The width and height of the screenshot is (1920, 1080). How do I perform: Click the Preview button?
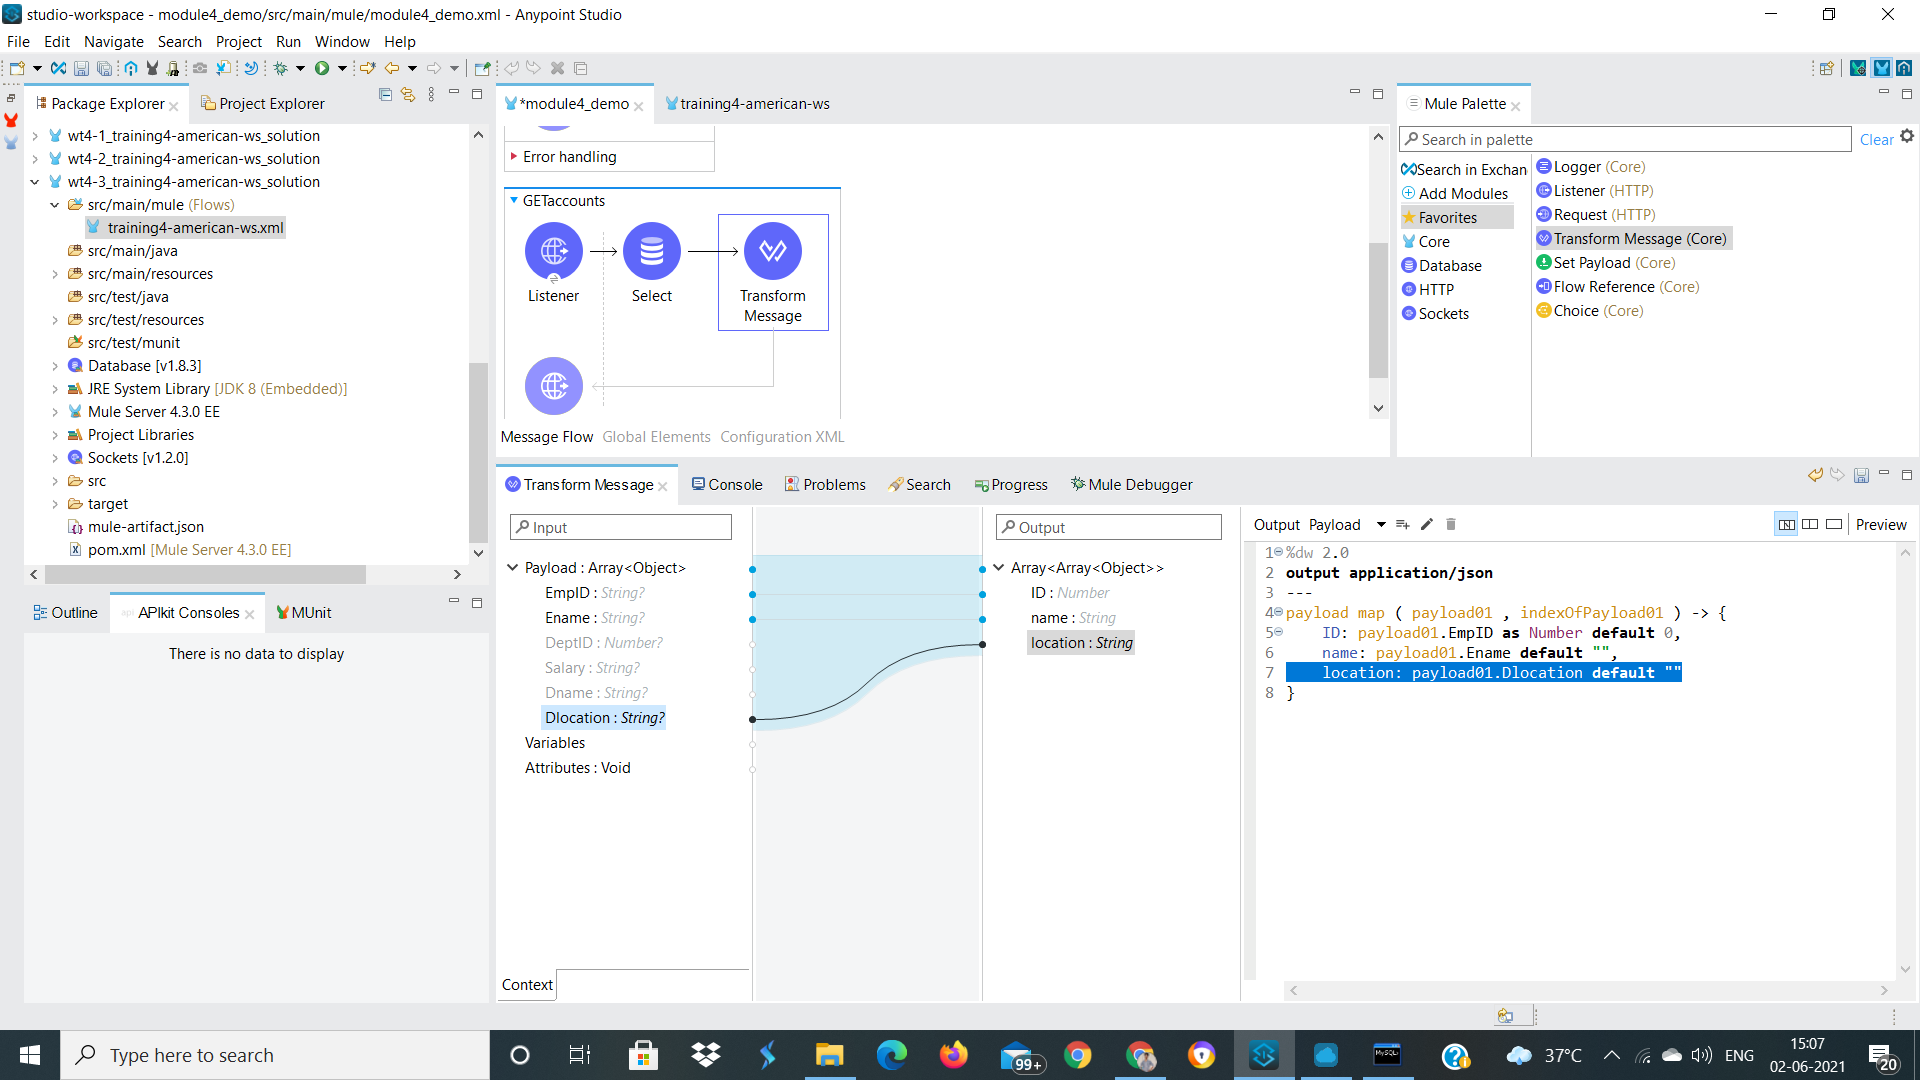[1880, 524]
